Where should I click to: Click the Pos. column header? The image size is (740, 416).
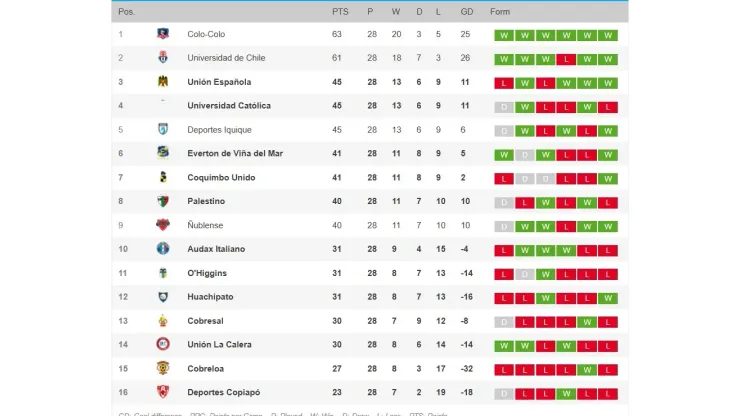tap(126, 12)
